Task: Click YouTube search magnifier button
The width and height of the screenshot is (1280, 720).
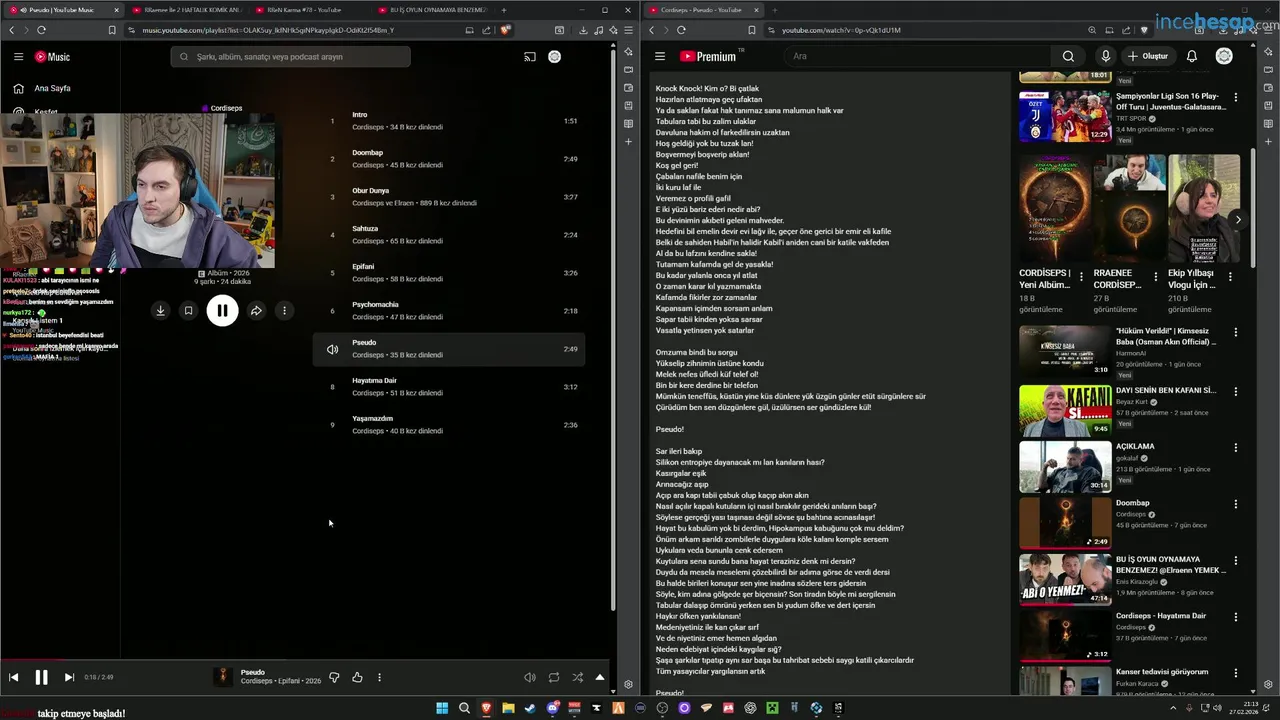Action: point(1068,56)
